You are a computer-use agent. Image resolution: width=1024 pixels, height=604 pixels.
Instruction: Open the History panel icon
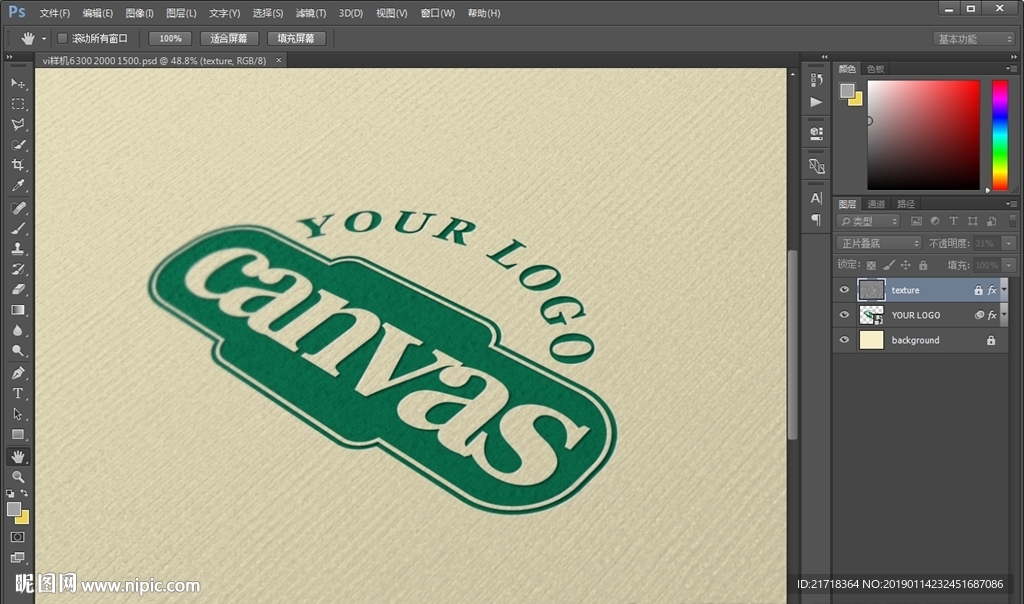tap(816, 80)
